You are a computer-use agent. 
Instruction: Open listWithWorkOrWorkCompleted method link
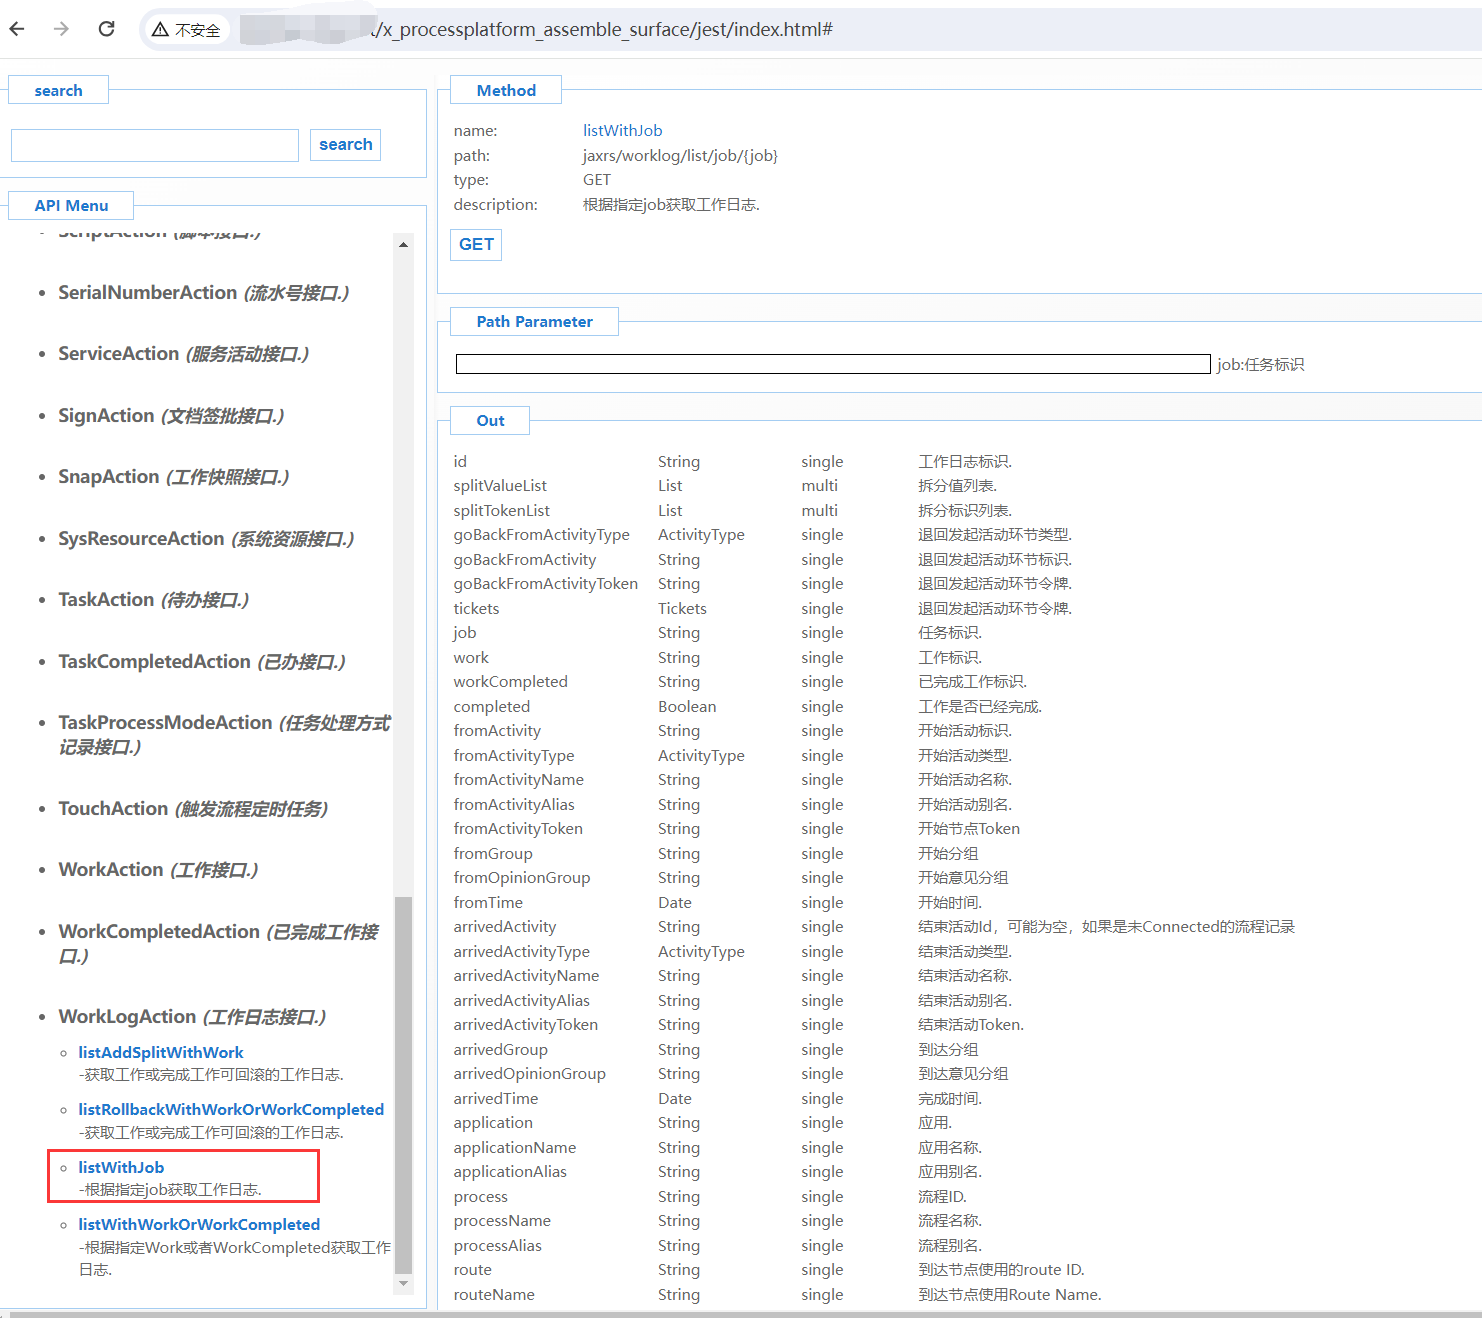(x=199, y=1224)
